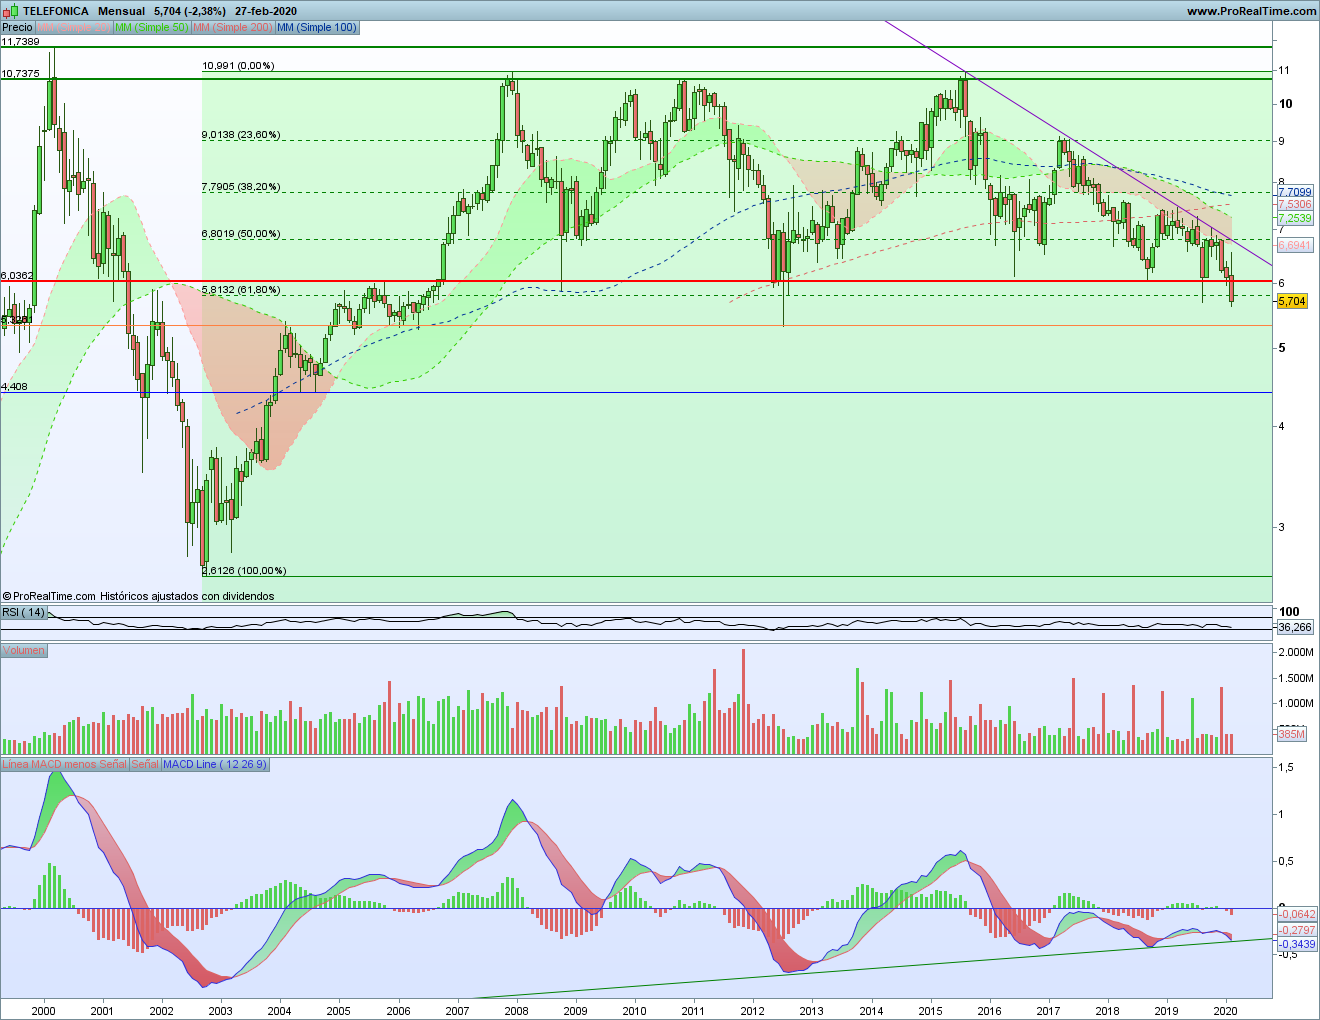Screen dimensions: 1320x1020
Task: Click the 2015 year on time axis
Action: pyautogui.click(x=930, y=1011)
